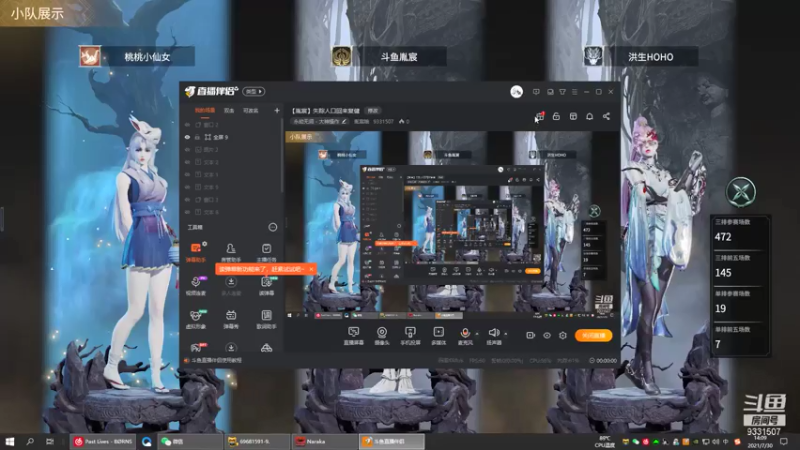
Task: Toggle the lock on 全屏 9 source
Action: tap(197, 137)
